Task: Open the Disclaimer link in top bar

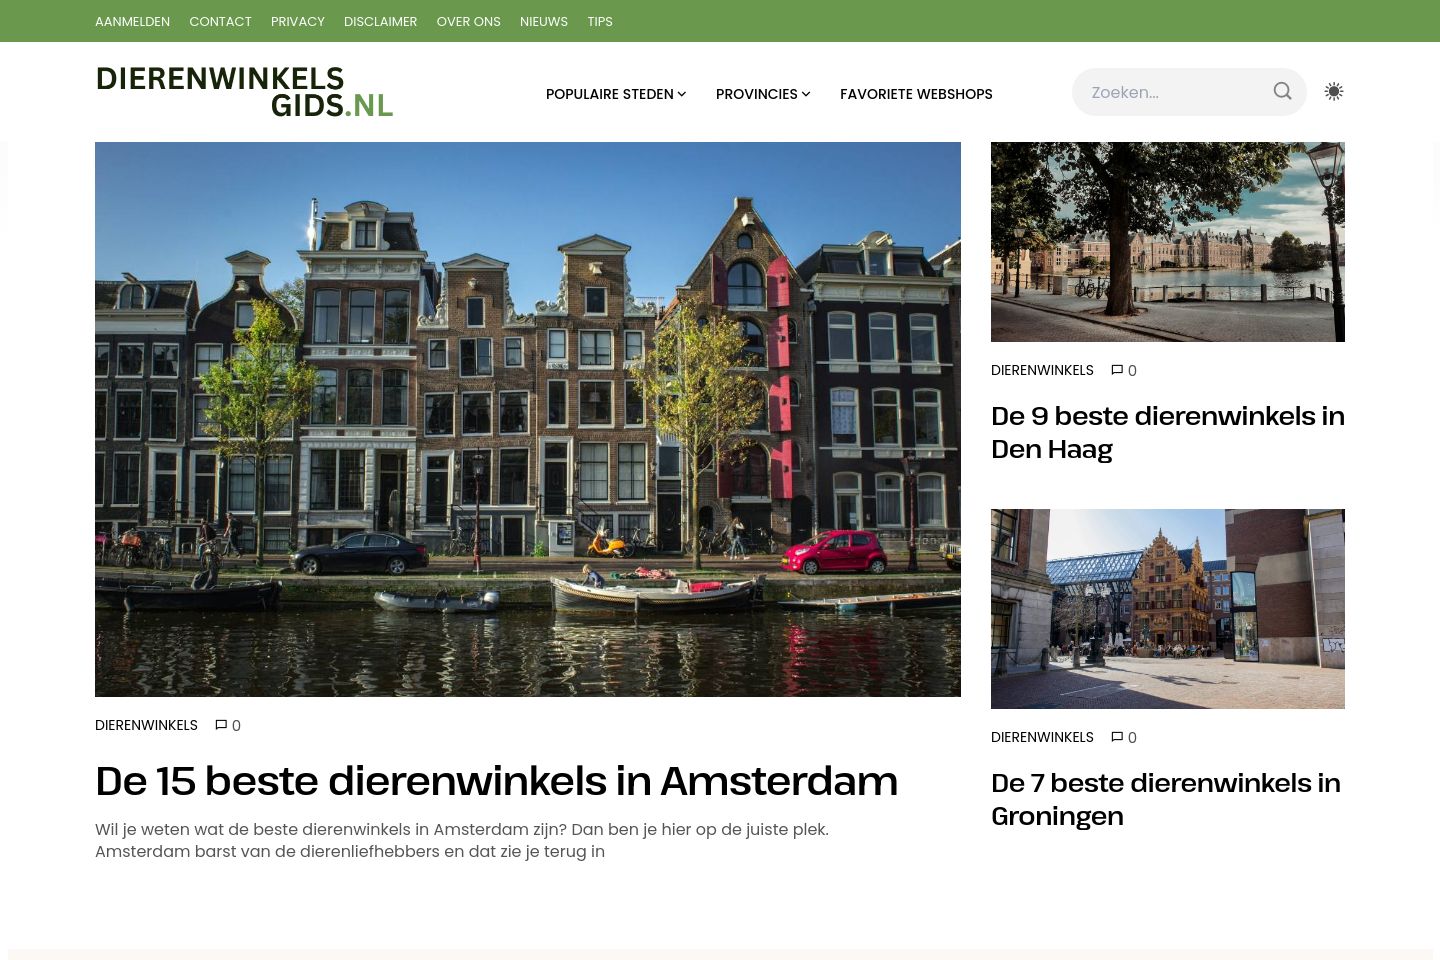Action: pyautogui.click(x=380, y=21)
